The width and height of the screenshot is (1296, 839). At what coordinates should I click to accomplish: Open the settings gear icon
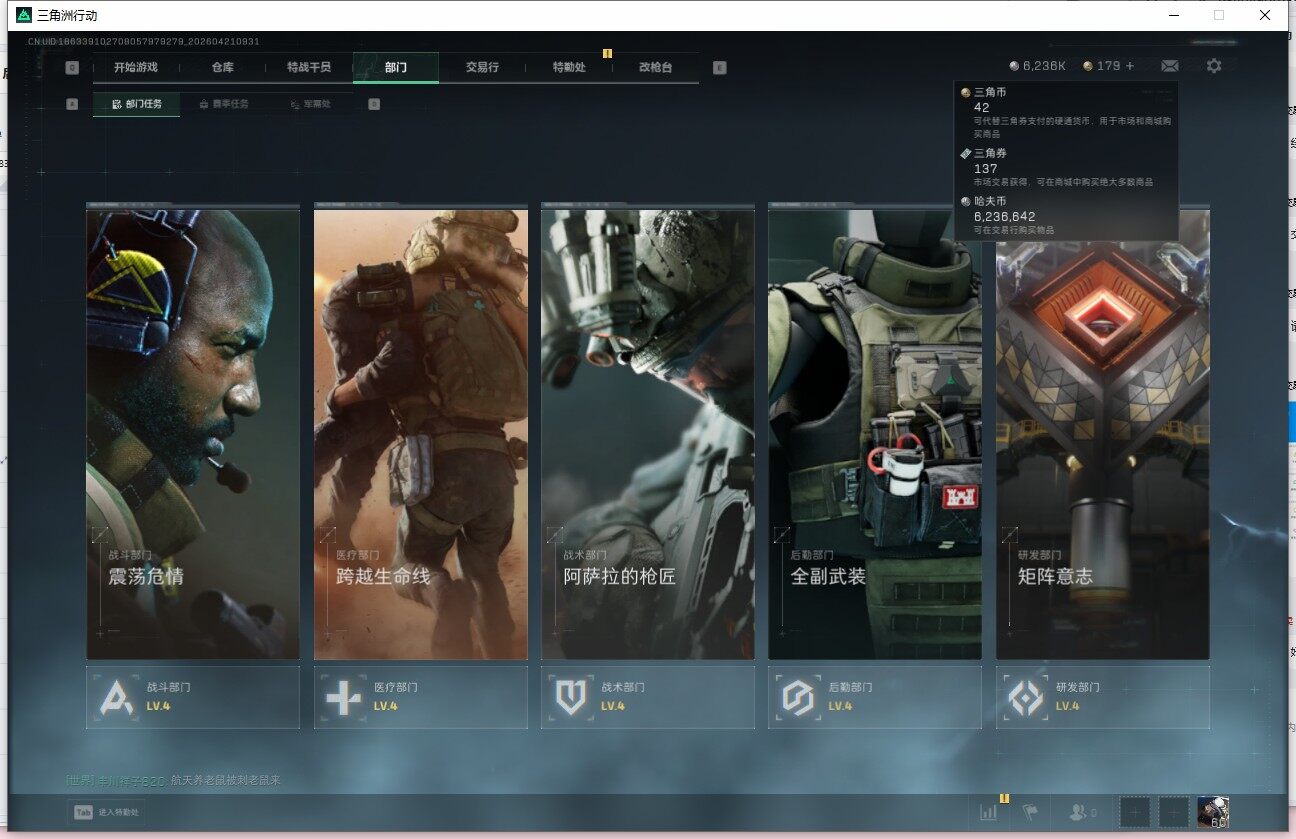click(x=1214, y=66)
